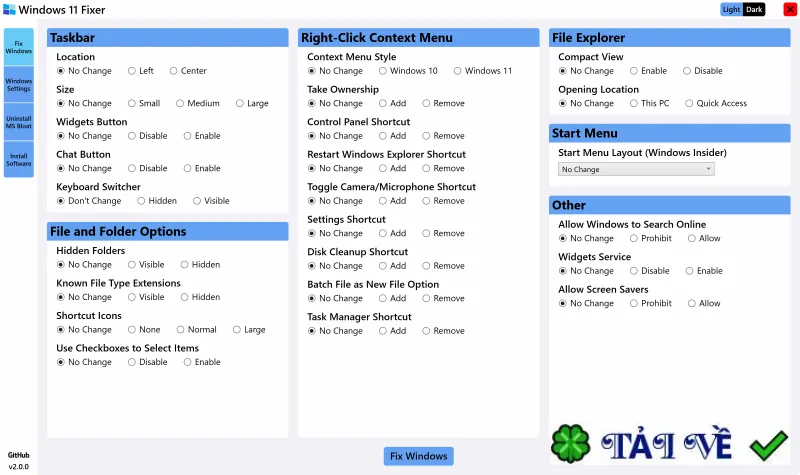The width and height of the screenshot is (800, 475).
Task: Select Allow for Screen Savers
Action: coord(704,303)
